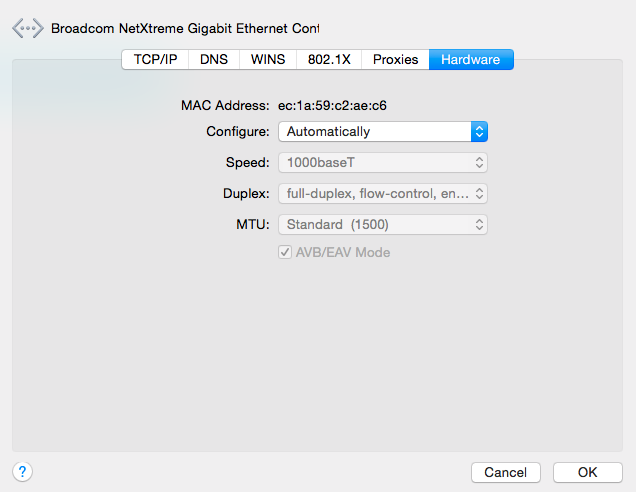Switch to the DNS tab

tap(214, 60)
